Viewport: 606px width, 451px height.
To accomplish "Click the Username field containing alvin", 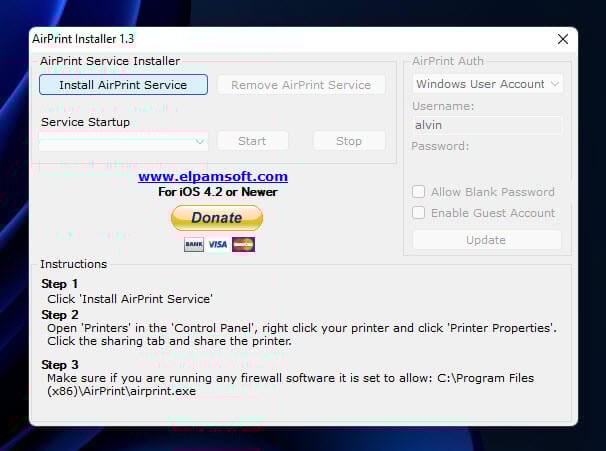I will click(486, 125).
